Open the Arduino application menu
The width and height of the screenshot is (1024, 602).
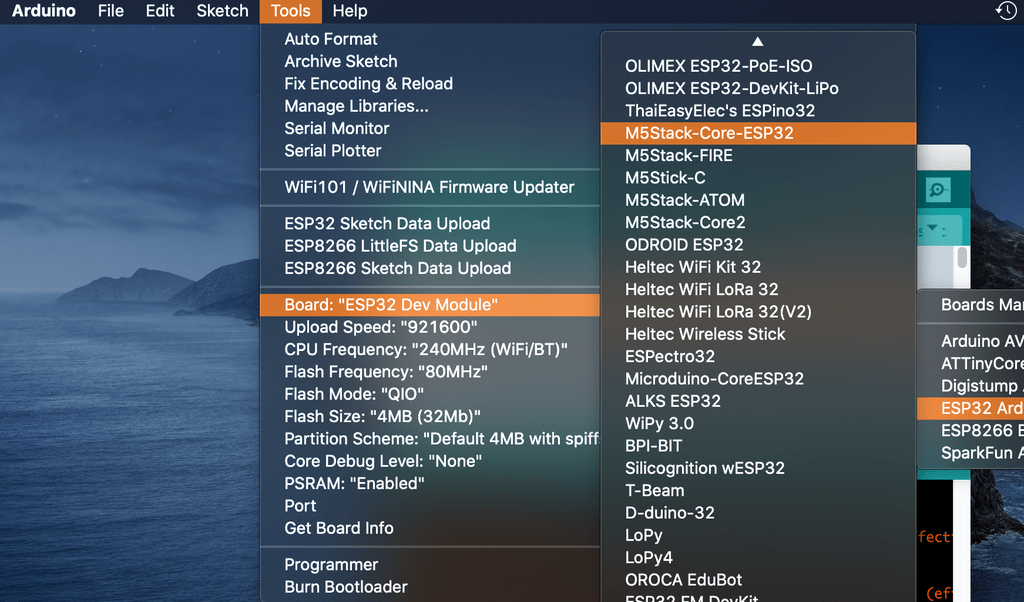pos(44,11)
